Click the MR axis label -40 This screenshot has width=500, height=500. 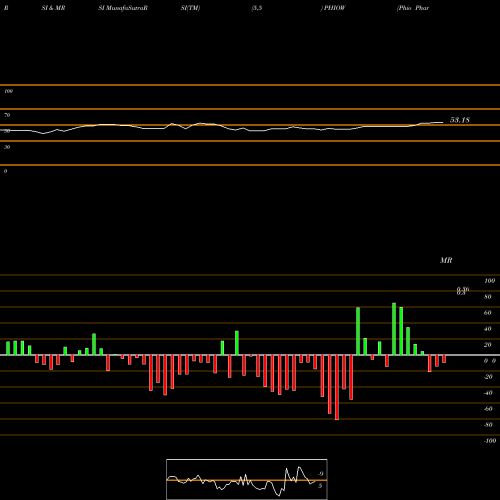(x=488, y=393)
